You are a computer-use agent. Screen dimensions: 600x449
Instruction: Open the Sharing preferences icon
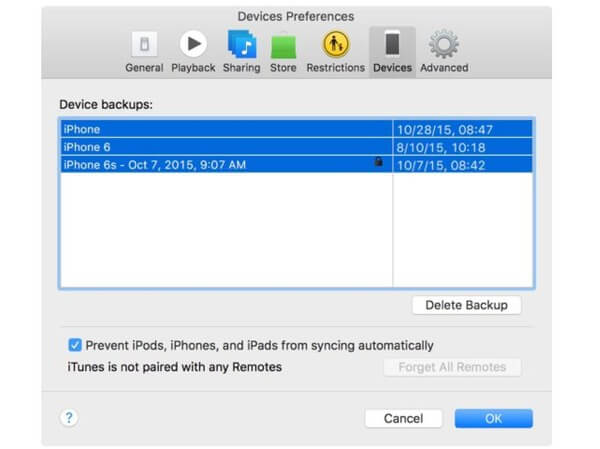click(x=242, y=44)
